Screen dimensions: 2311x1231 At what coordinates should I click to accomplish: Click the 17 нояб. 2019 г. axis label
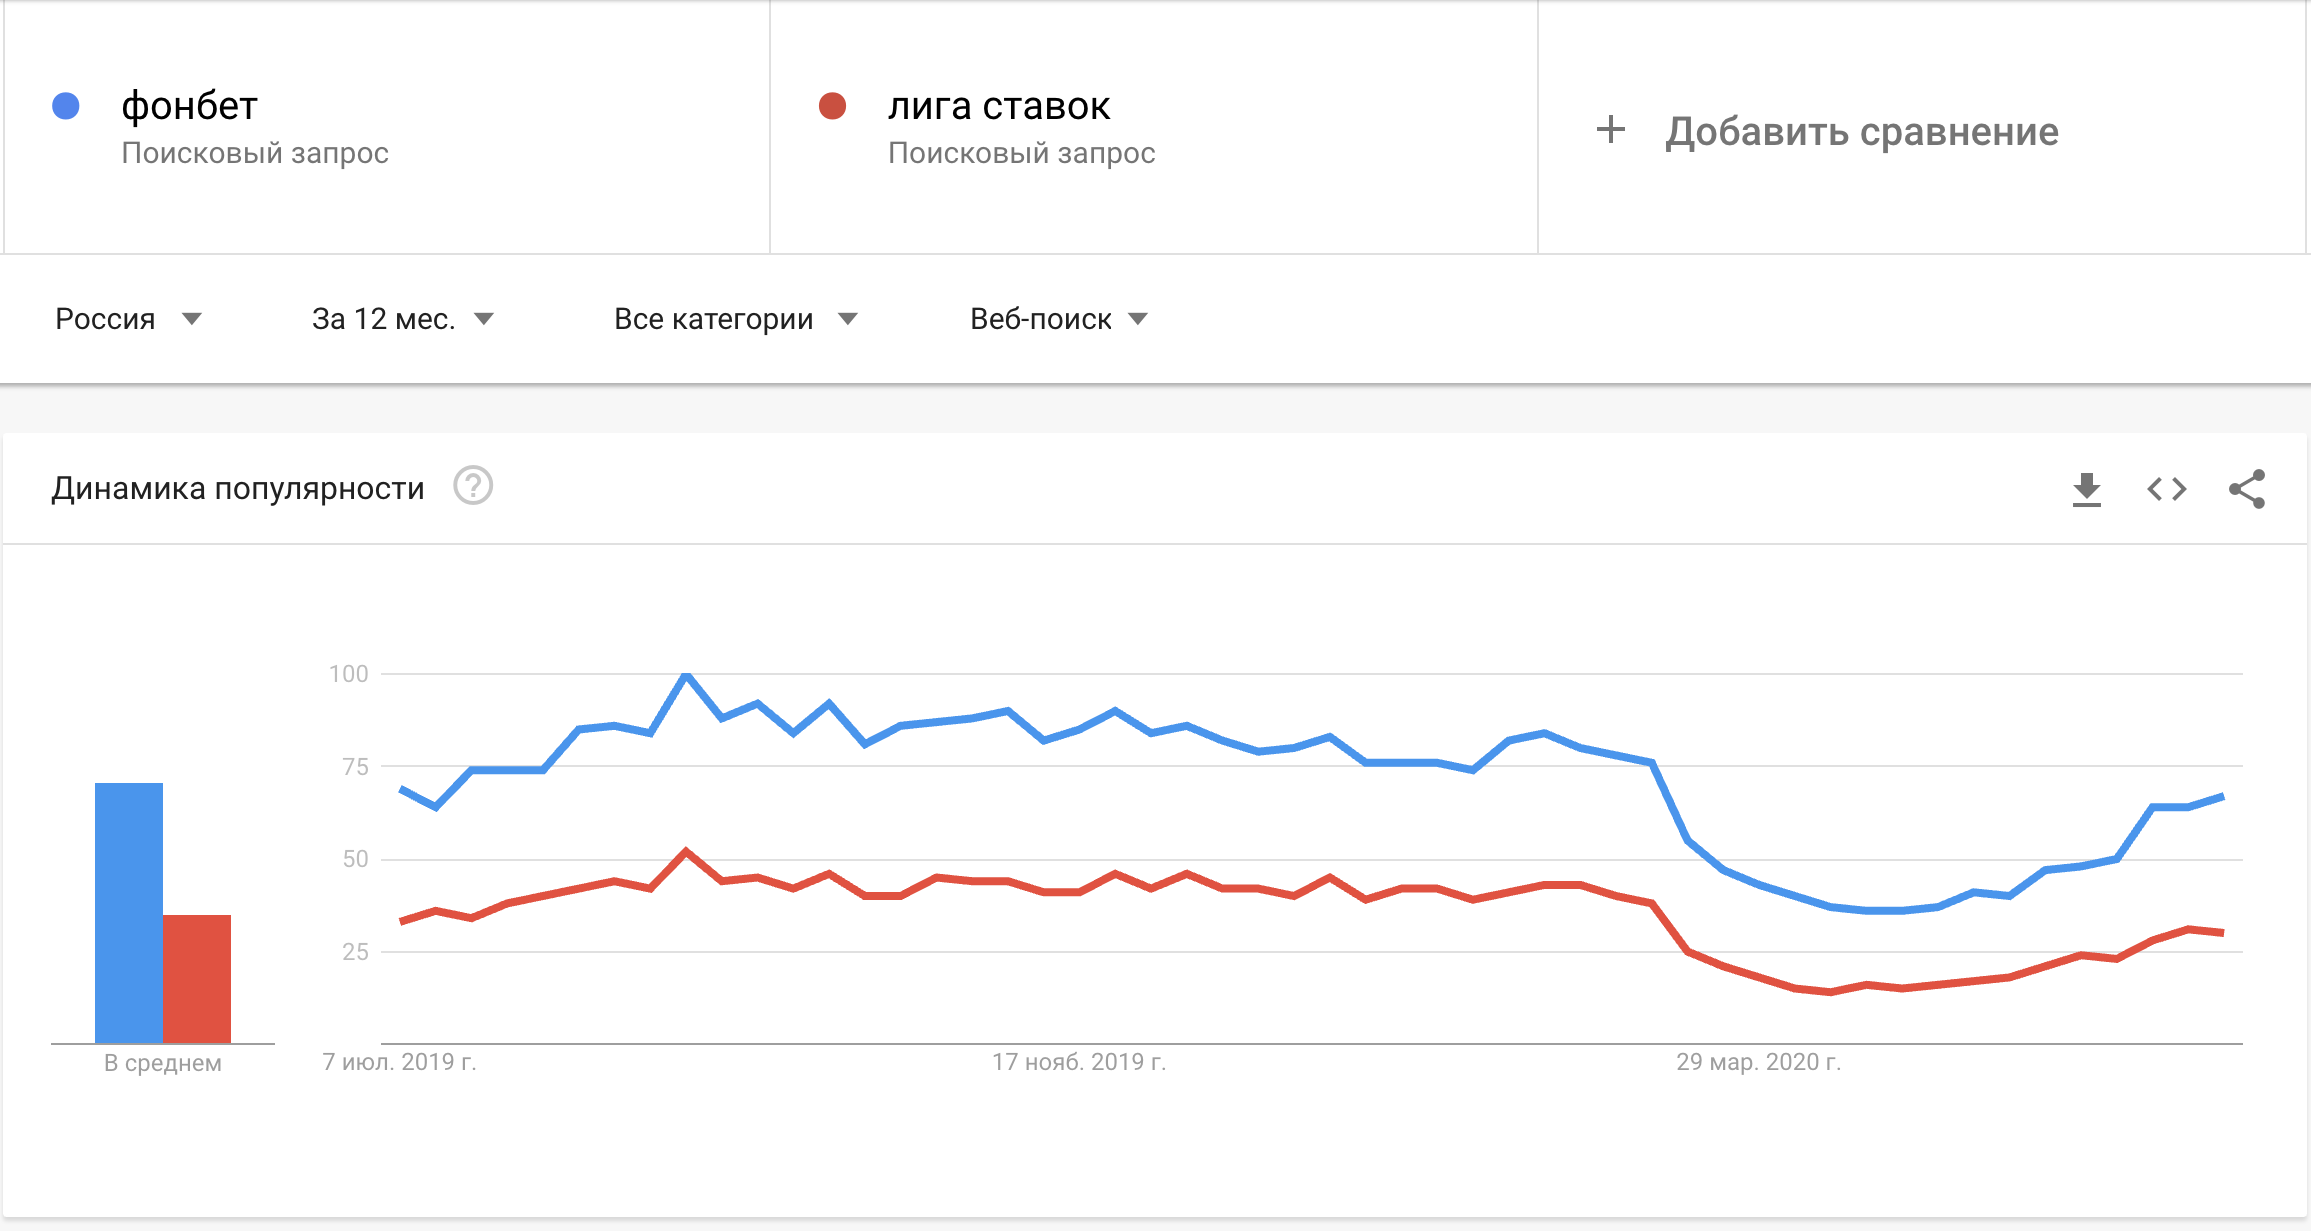click(1079, 1062)
